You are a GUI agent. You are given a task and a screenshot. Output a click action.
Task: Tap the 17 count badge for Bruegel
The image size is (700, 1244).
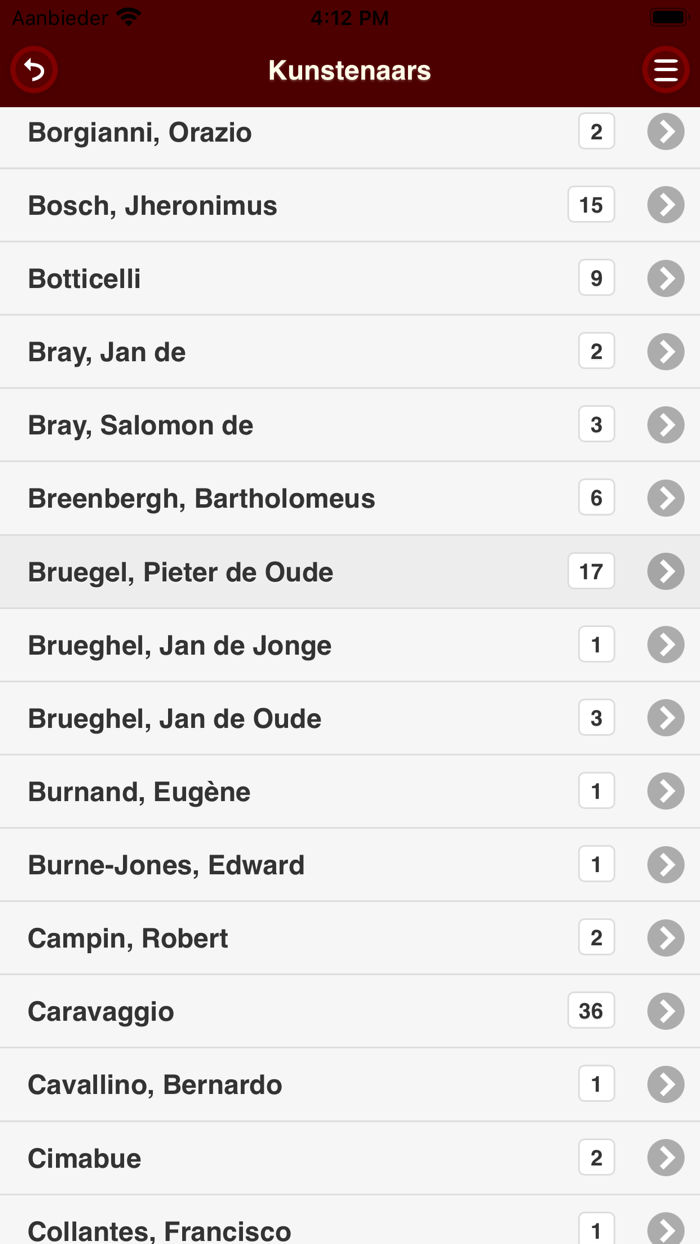click(x=591, y=571)
